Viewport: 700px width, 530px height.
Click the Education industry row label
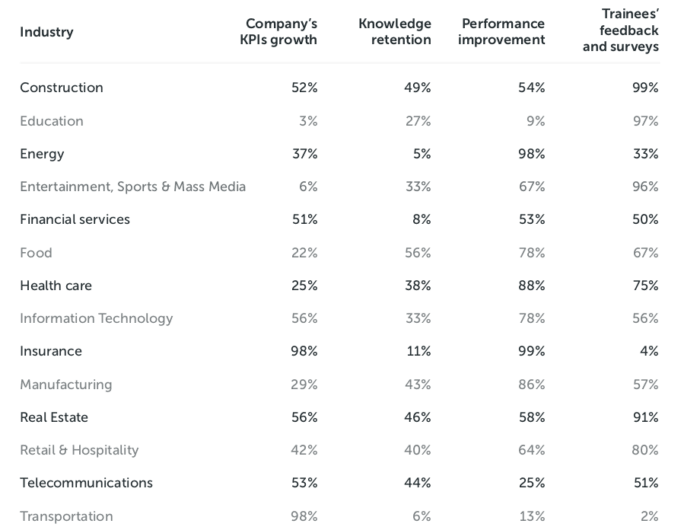[x=52, y=121]
